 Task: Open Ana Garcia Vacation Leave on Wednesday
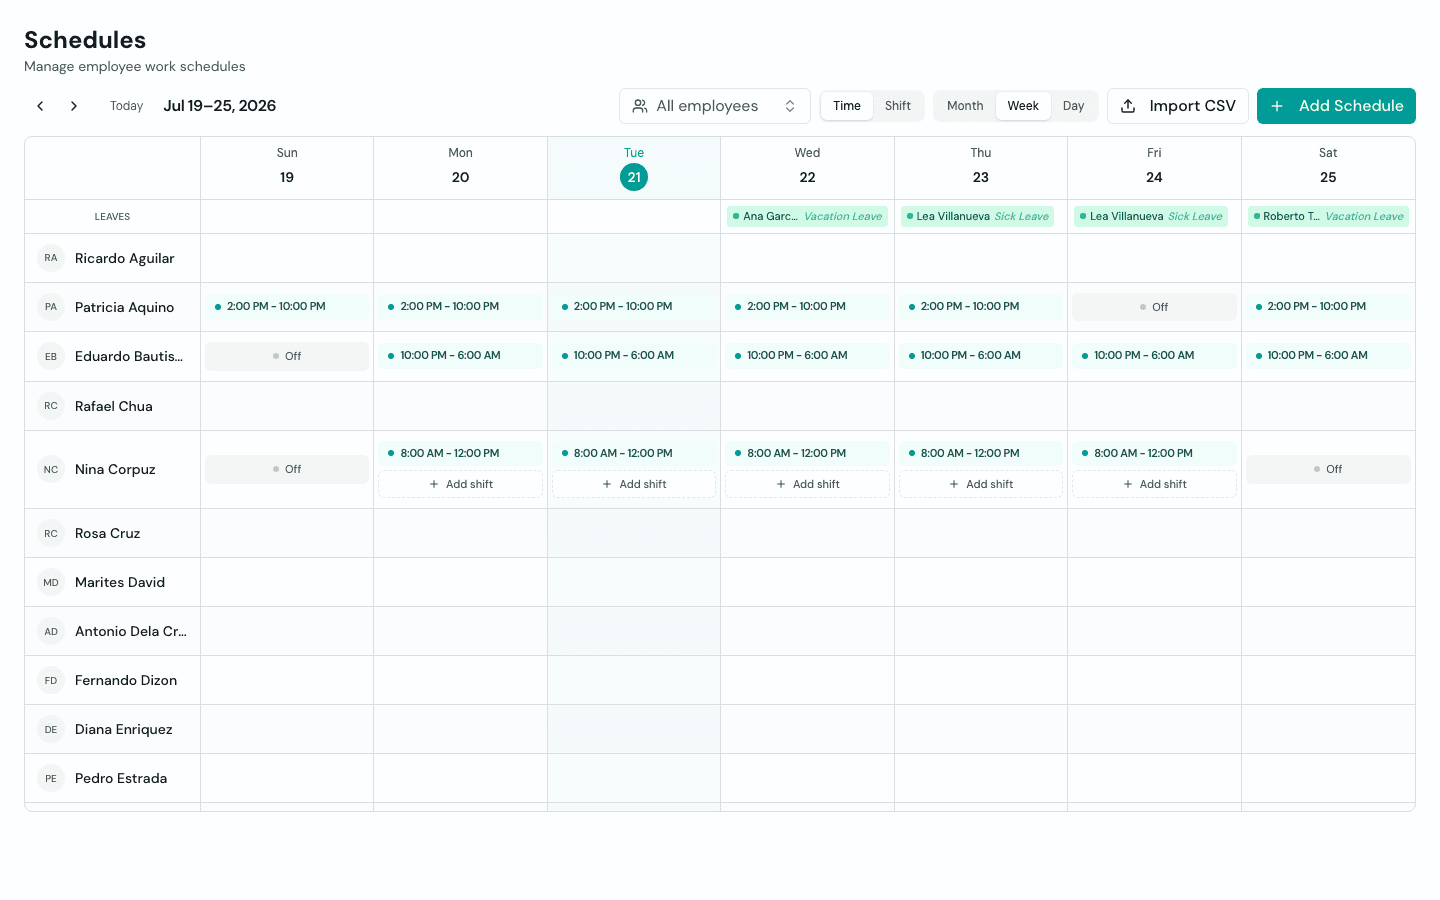(x=808, y=216)
